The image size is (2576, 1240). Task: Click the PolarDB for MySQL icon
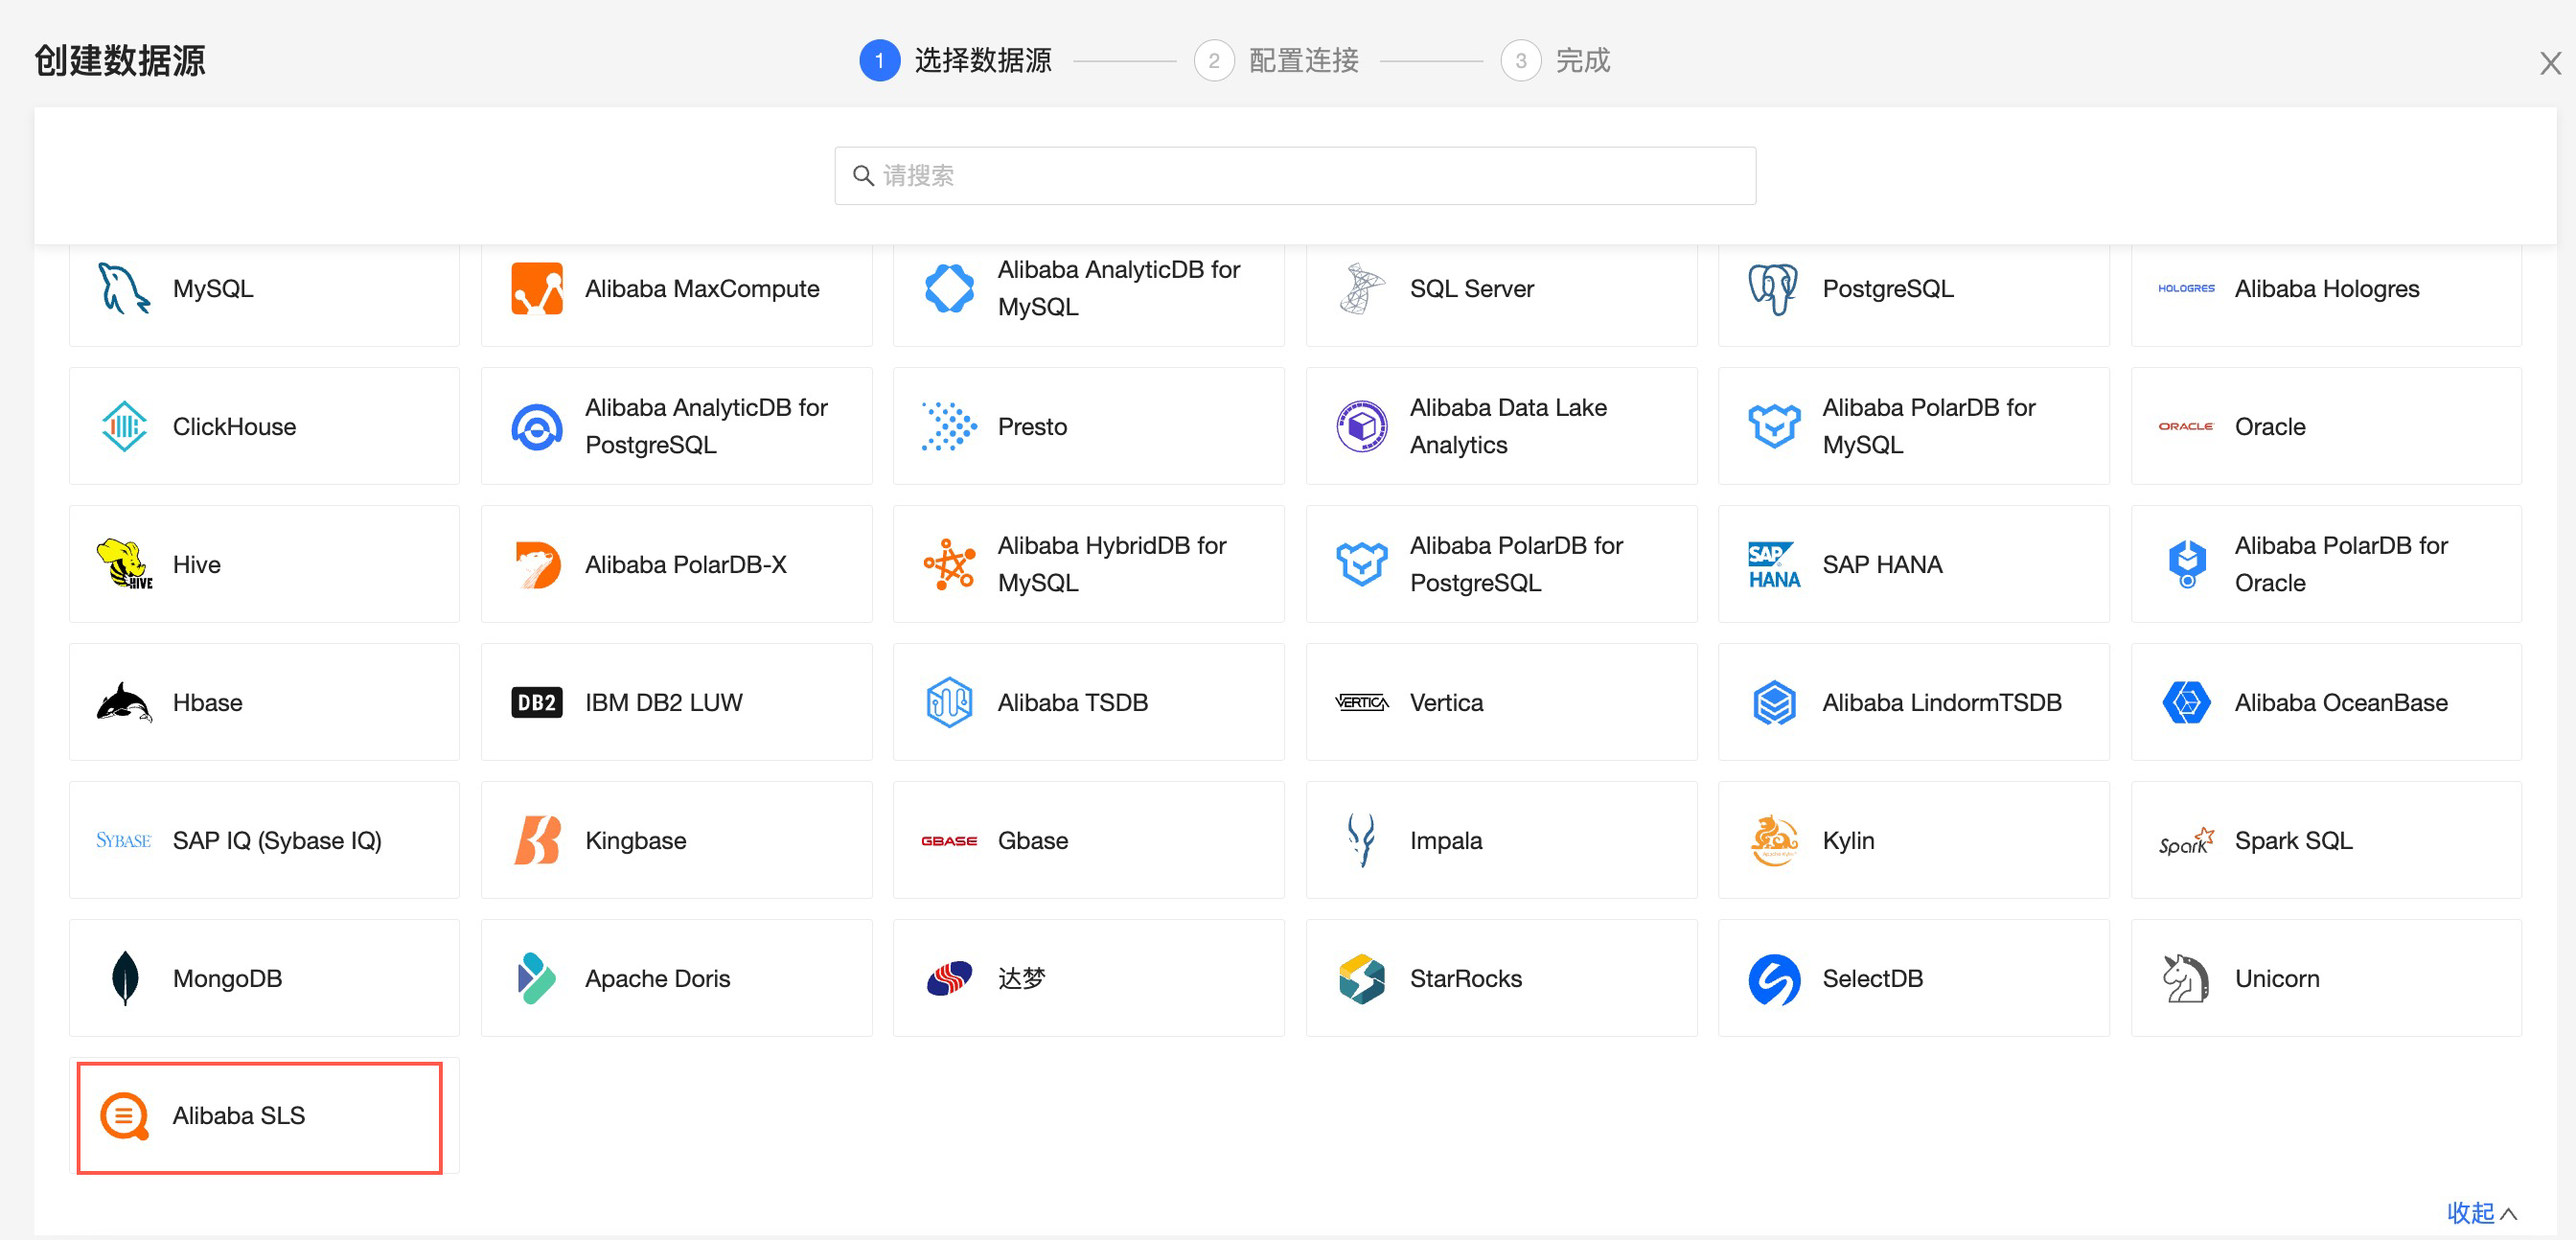point(1774,426)
